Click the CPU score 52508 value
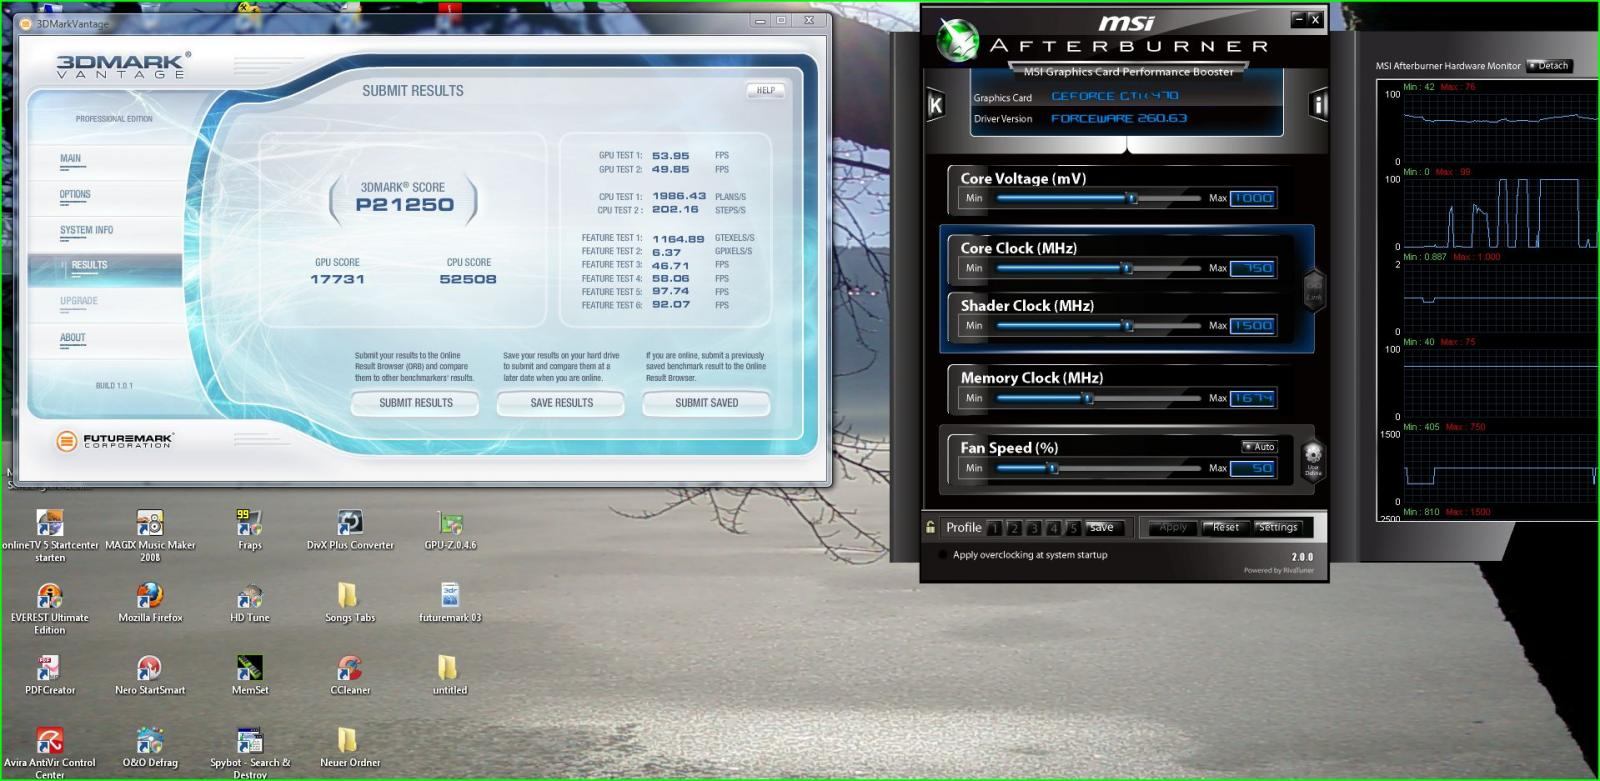 468,279
